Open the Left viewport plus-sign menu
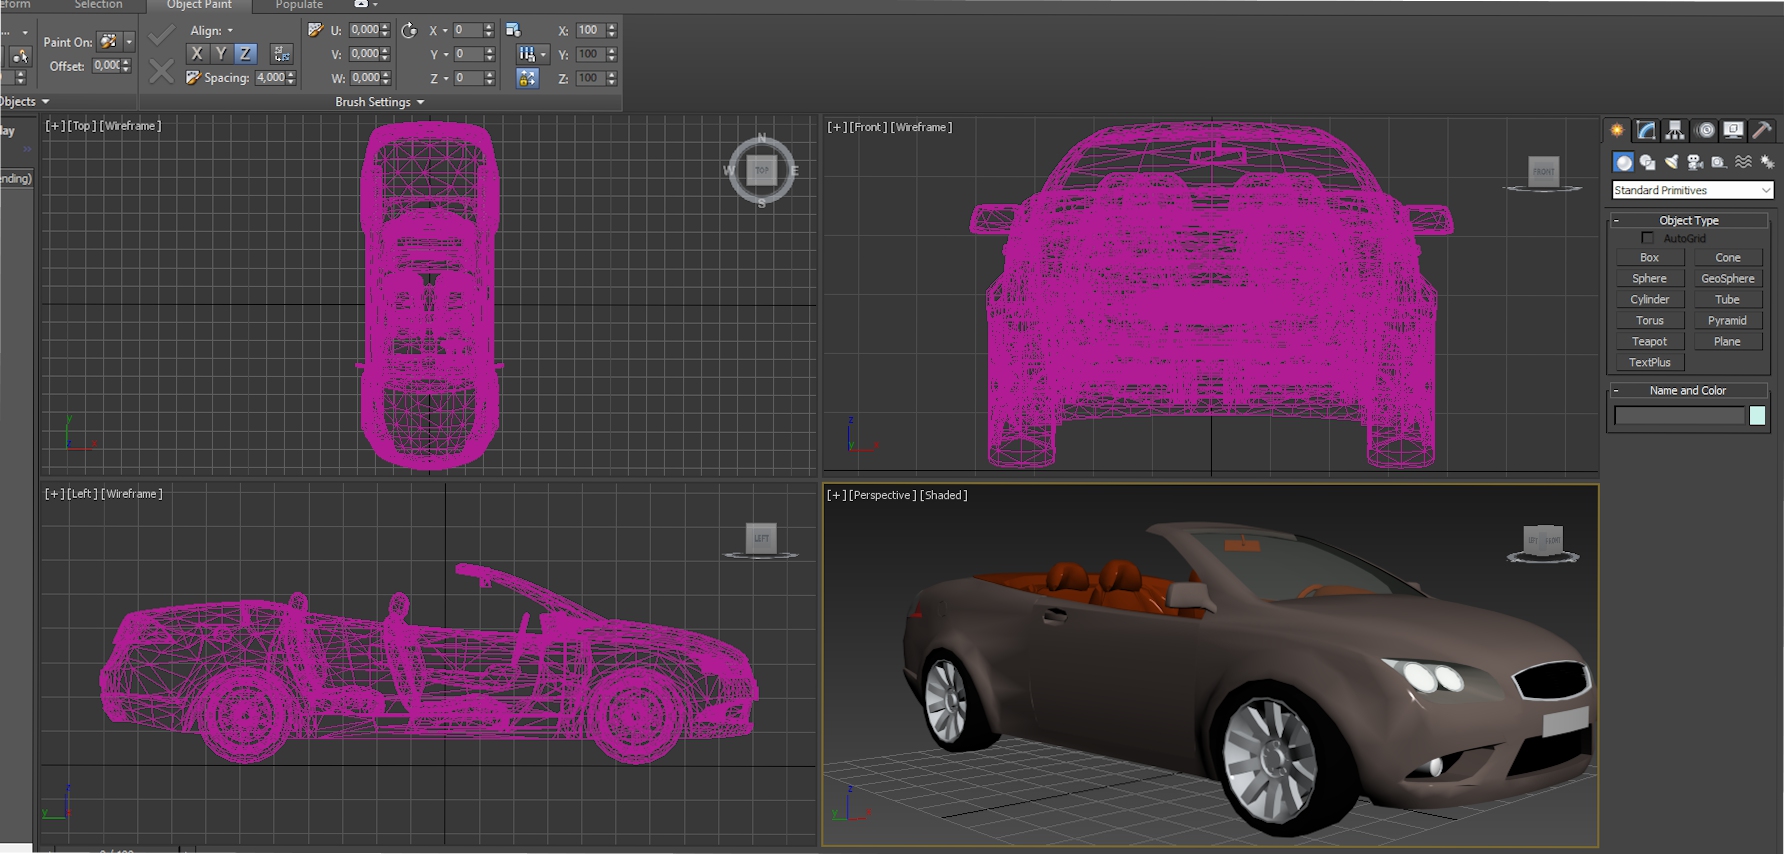The width and height of the screenshot is (1784, 854). pos(55,494)
